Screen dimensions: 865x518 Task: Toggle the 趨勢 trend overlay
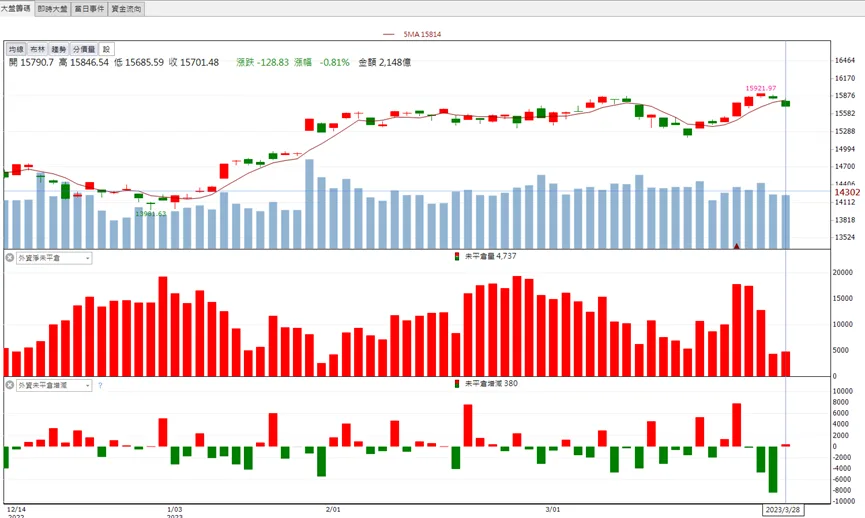coord(58,49)
